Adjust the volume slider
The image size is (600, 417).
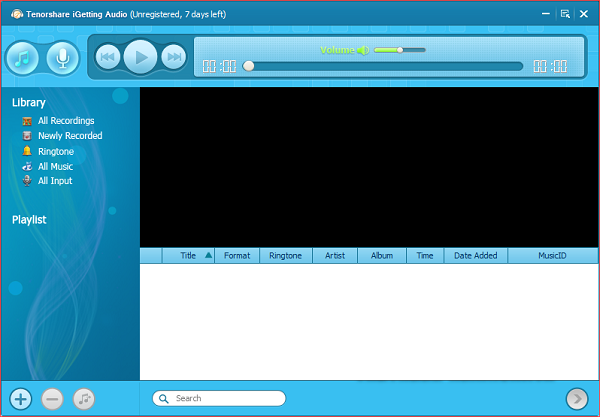coord(399,50)
